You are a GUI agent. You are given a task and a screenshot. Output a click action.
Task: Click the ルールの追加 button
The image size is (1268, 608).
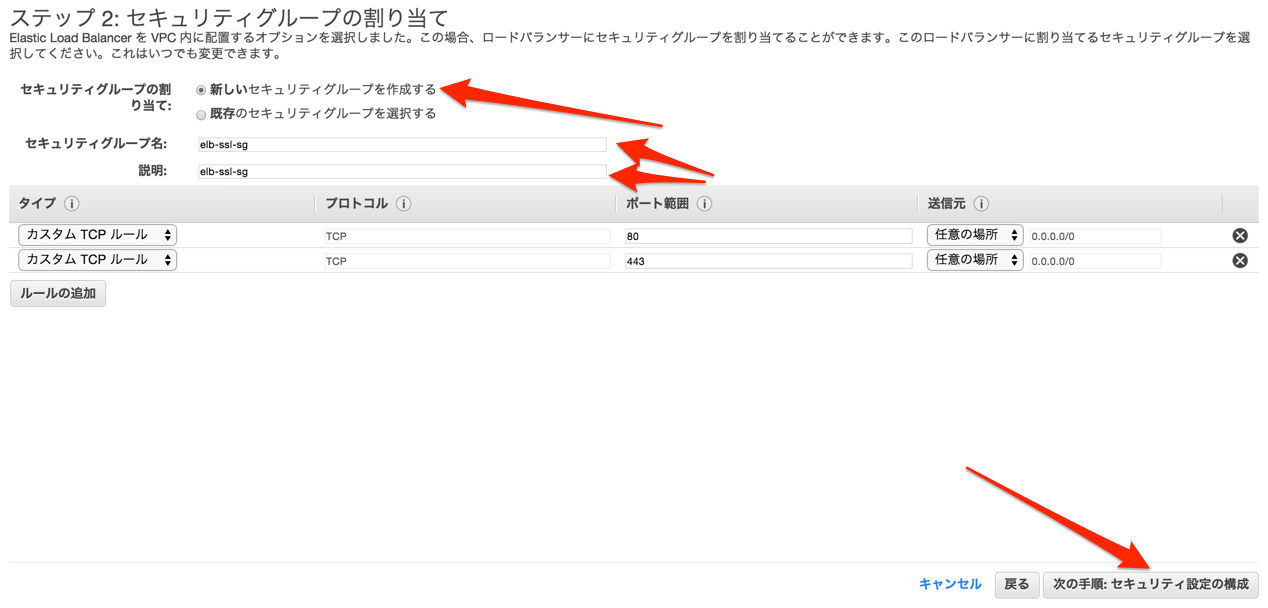point(57,293)
